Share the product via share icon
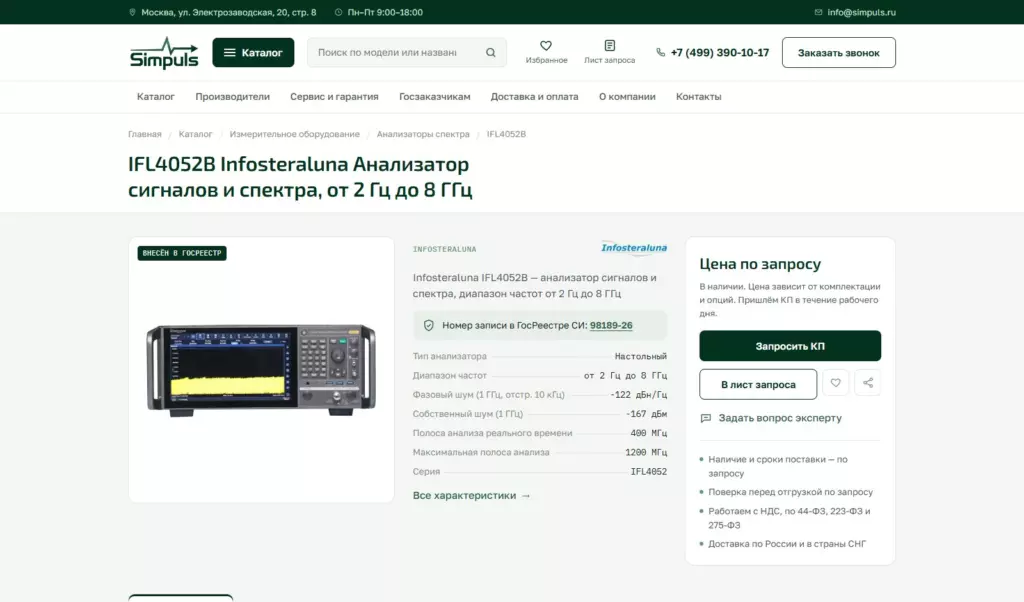Image resolution: width=1024 pixels, height=602 pixels. point(867,383)
